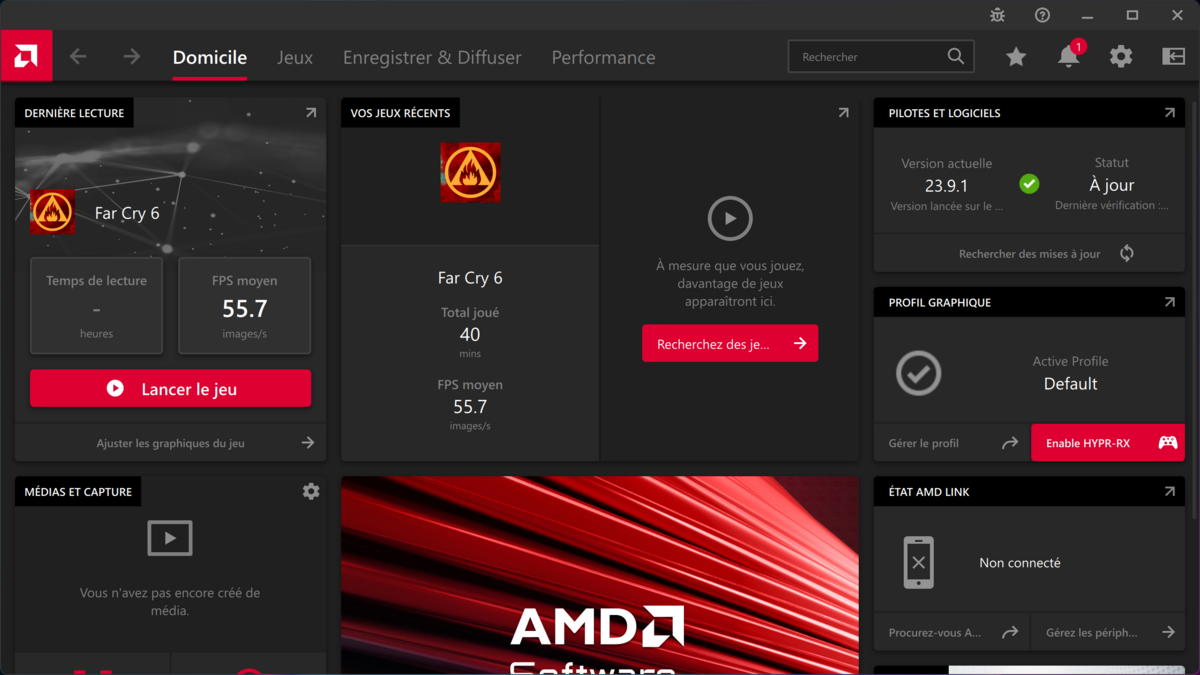Go forward with the right arrow
The width and height of the screenshot is (1200, 675).
click(132, 57)
